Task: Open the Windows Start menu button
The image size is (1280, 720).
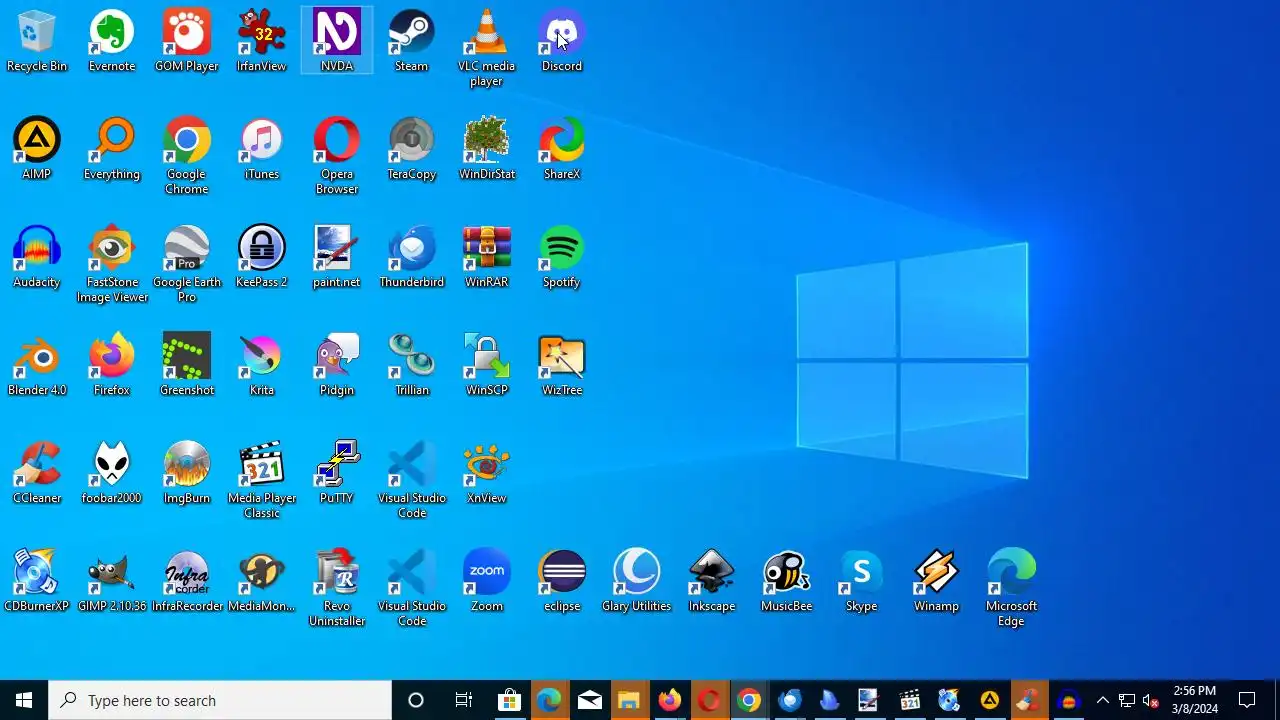Action: pos(24,700)
